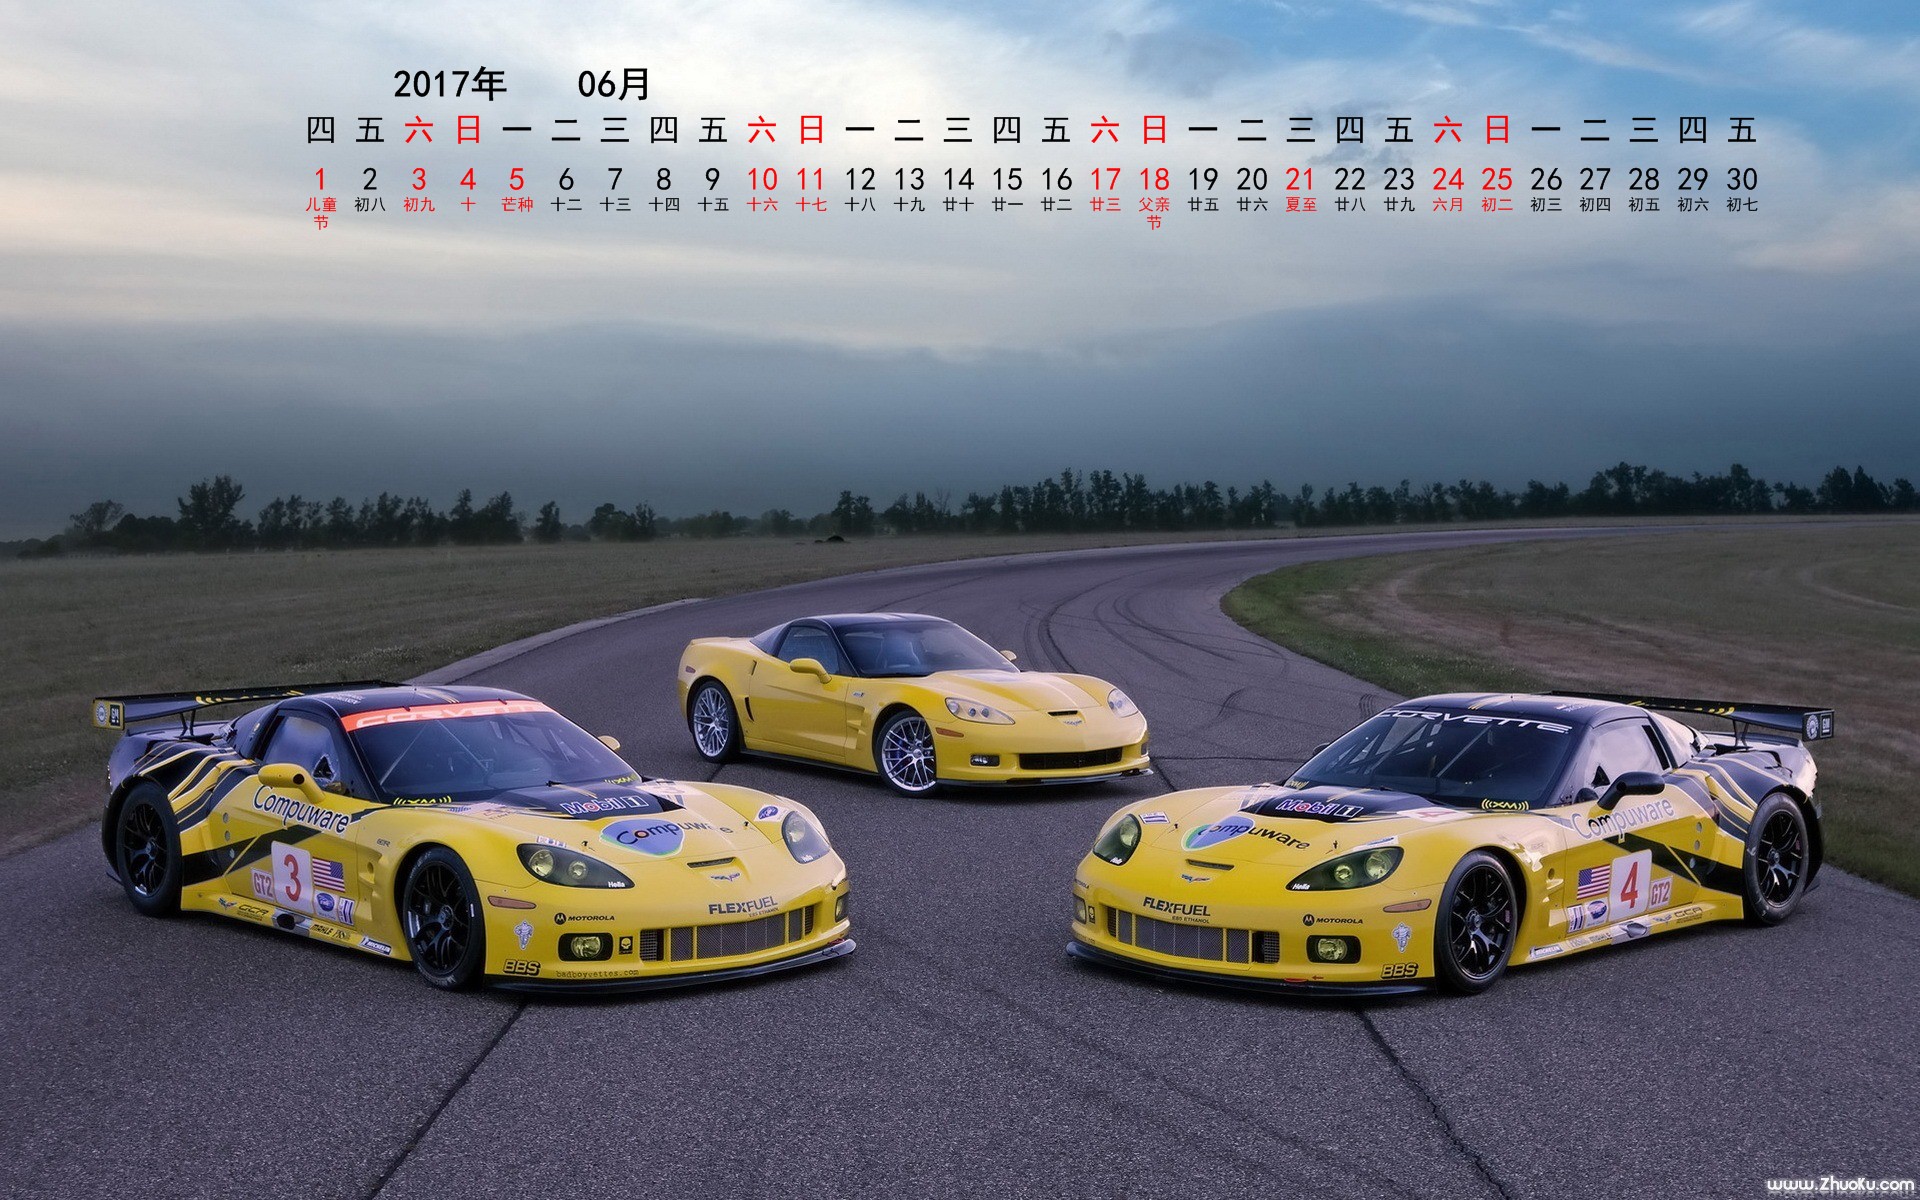This screenshot has height=1200, width=1920.
Task: Click the Mobil 1 sticker on left car
Action: [605, 803]
